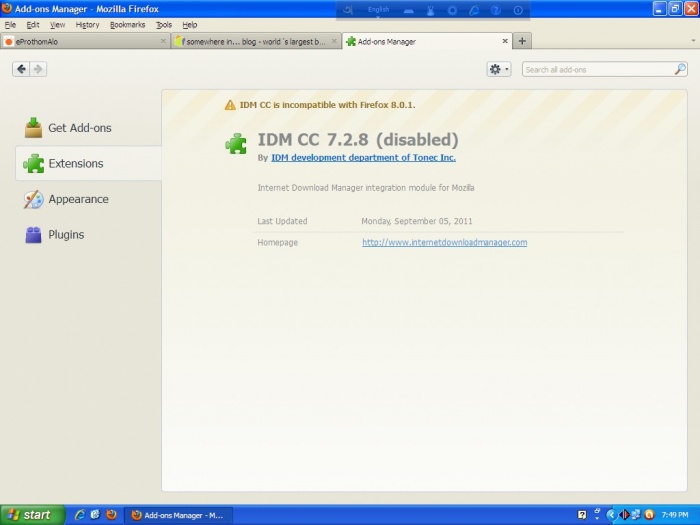The width and height of the screenshot is (700, 525).
Task: Click the help icon in system tray
Action: 582,515
